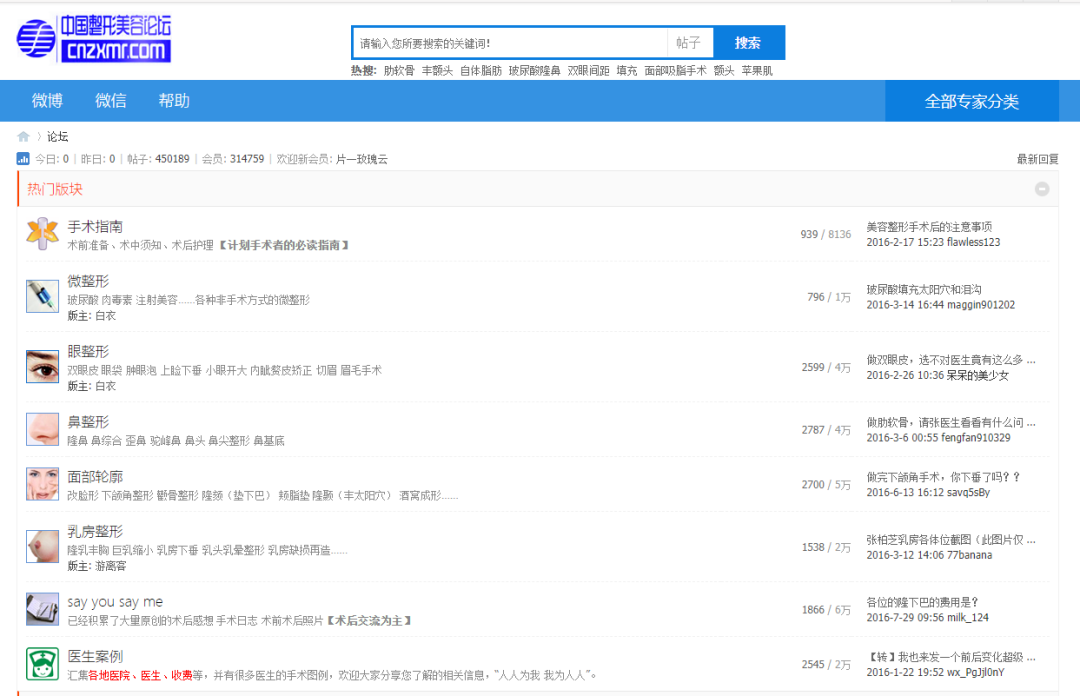Open the 微整形 syringe icon
1080x696 pixels.
[42, 296]
